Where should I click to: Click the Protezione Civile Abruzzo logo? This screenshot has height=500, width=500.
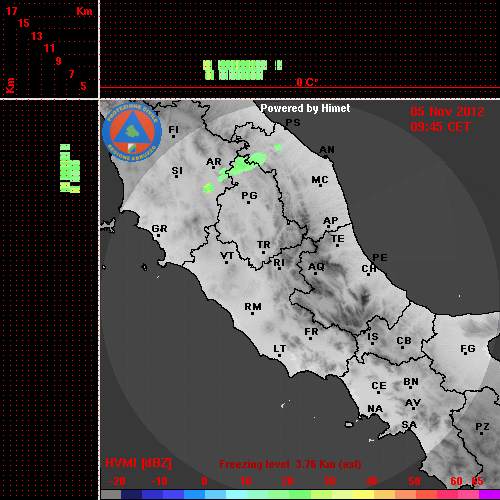click(132, 132)
